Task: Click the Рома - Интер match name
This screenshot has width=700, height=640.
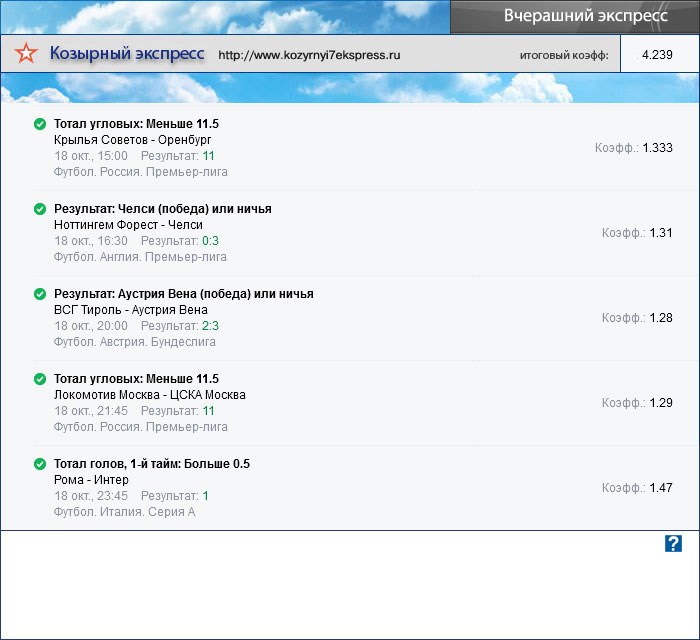Action: click(x=91, y=480)
